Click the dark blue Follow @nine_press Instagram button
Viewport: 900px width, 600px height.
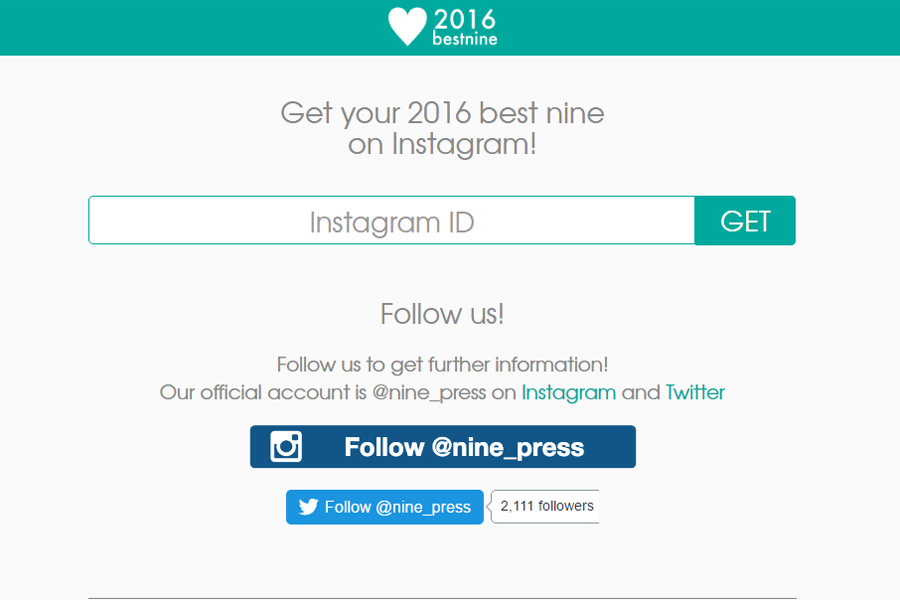click(x=464, y=447)
